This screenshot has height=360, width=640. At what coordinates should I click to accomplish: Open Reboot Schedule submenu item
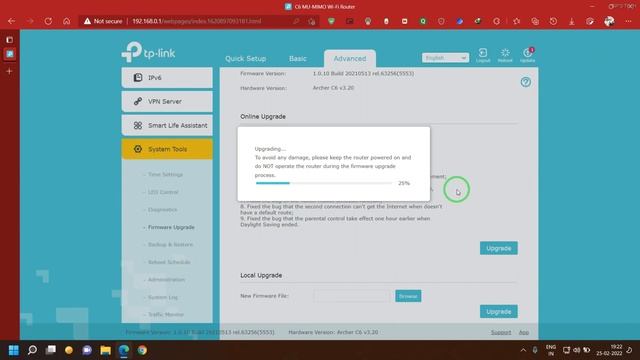[169, 262]
